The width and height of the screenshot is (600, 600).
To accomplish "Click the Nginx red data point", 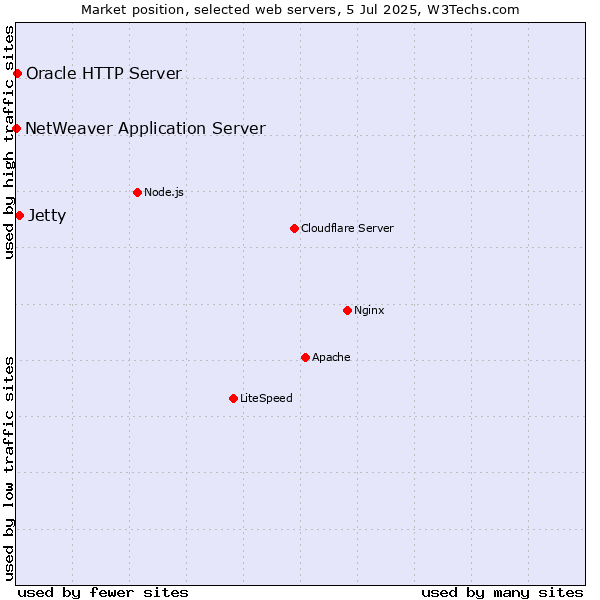I will coord(347,310).
